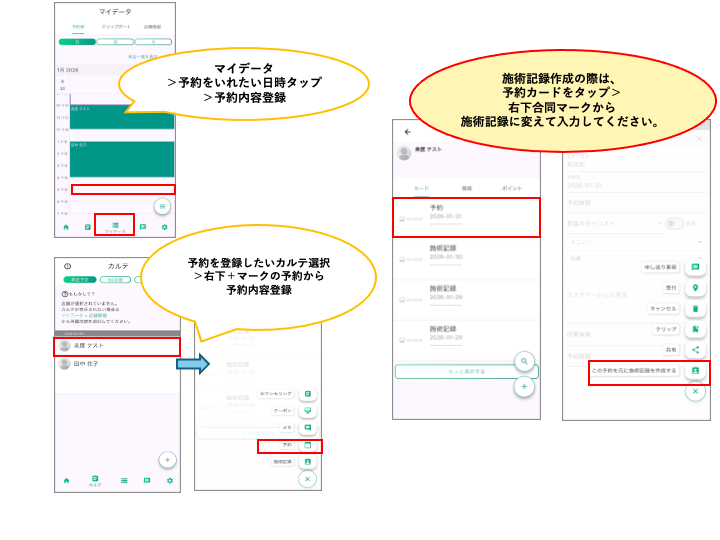
Task: Tap マイデータ icon in top-left phone's bottom bar
Action: (x=115, y=226)
